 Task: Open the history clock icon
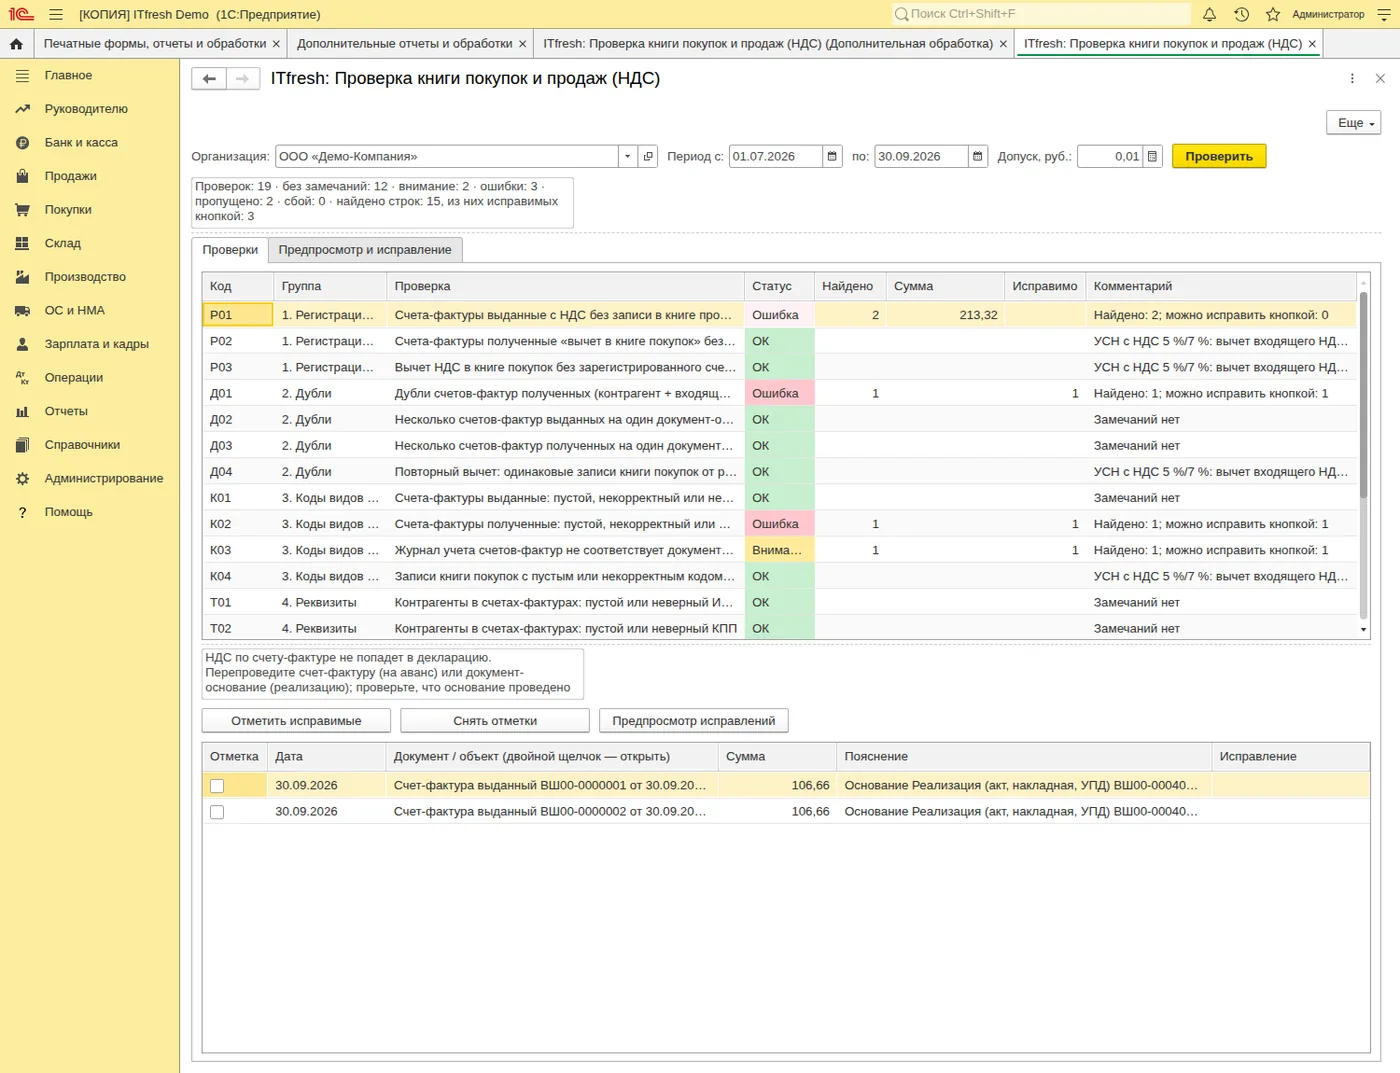[1241, 14]
